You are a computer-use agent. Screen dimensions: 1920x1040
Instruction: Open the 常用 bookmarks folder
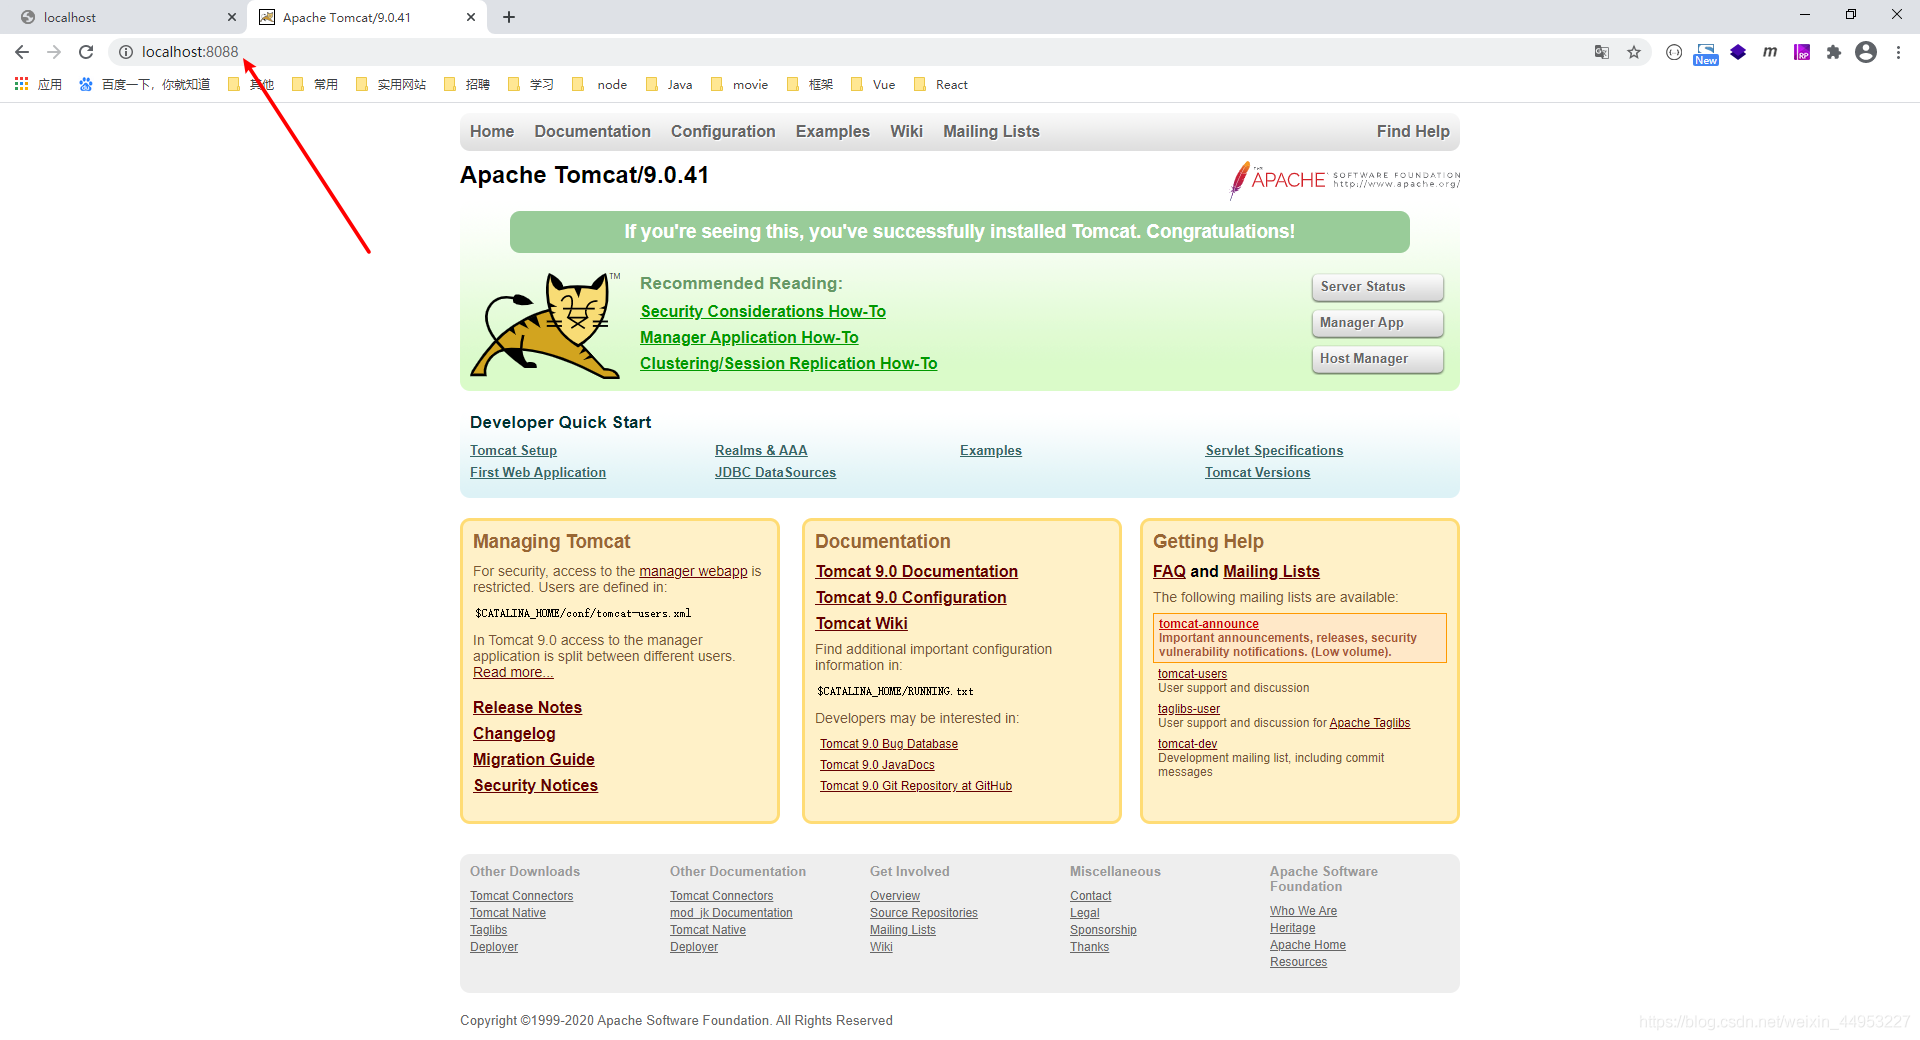point(315,85)
